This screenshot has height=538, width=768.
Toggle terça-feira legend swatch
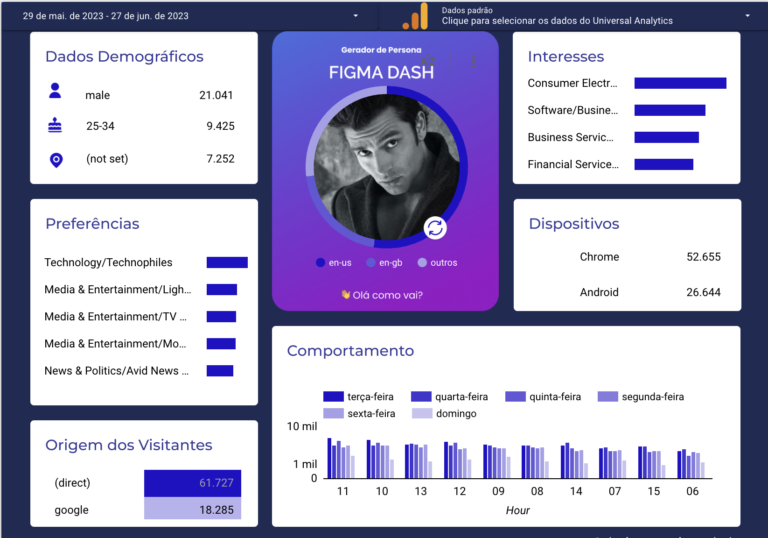click(334, 396)
